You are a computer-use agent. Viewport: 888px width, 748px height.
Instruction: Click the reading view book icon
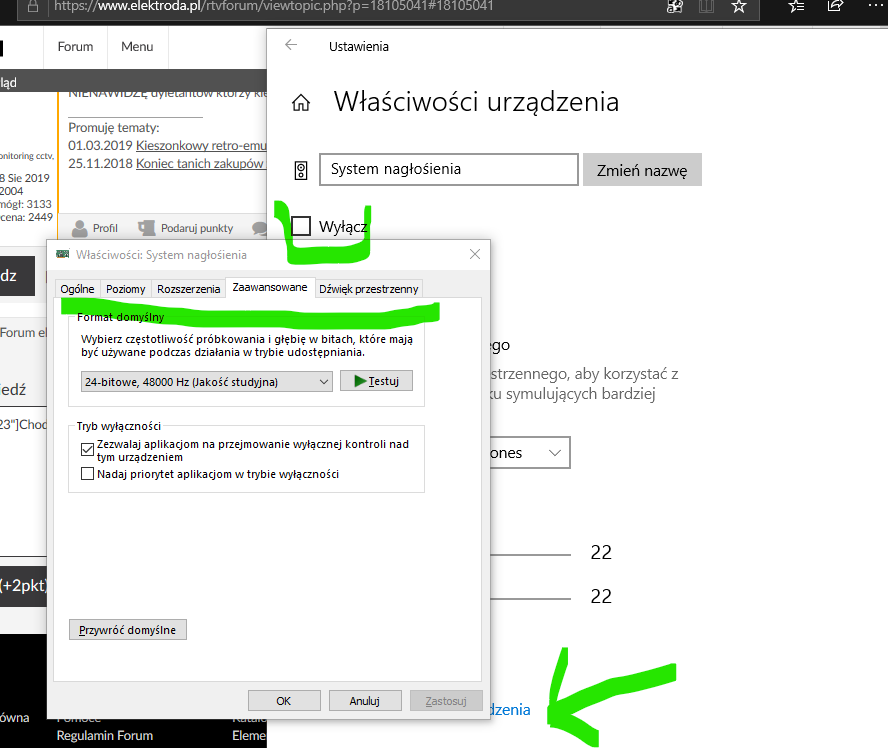[x=706, y=7]
